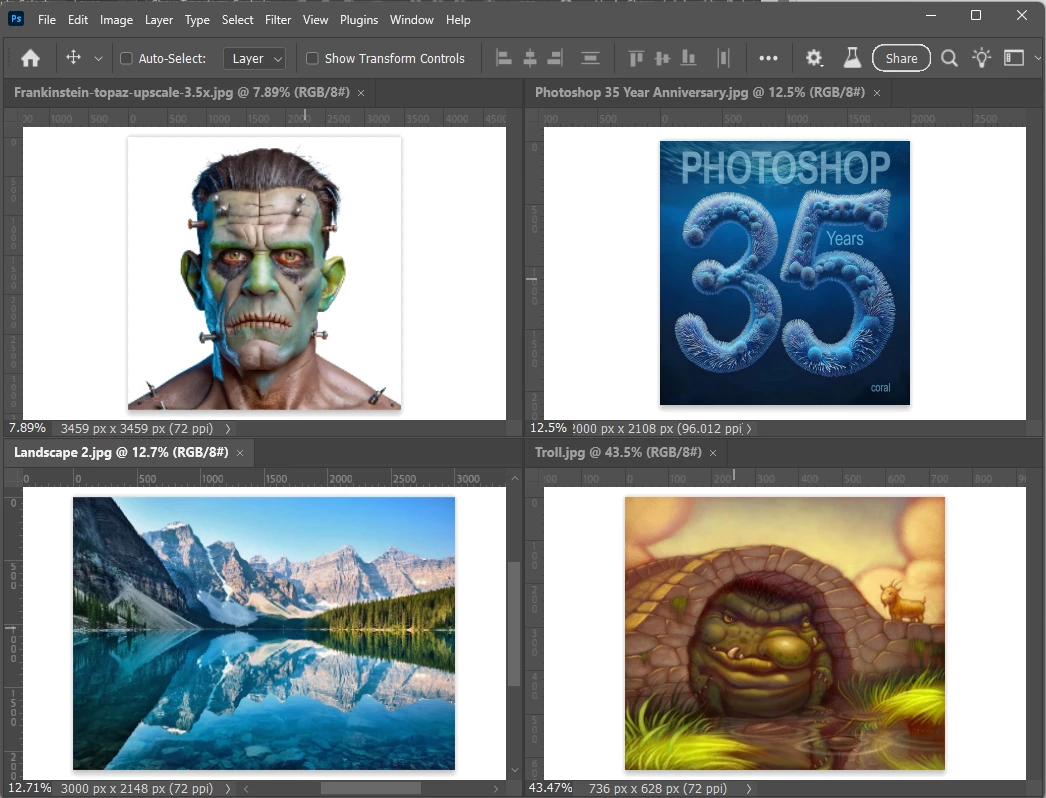
Task: Open the Move tool preset picker arrow
Action: click(x=98, y=59)
